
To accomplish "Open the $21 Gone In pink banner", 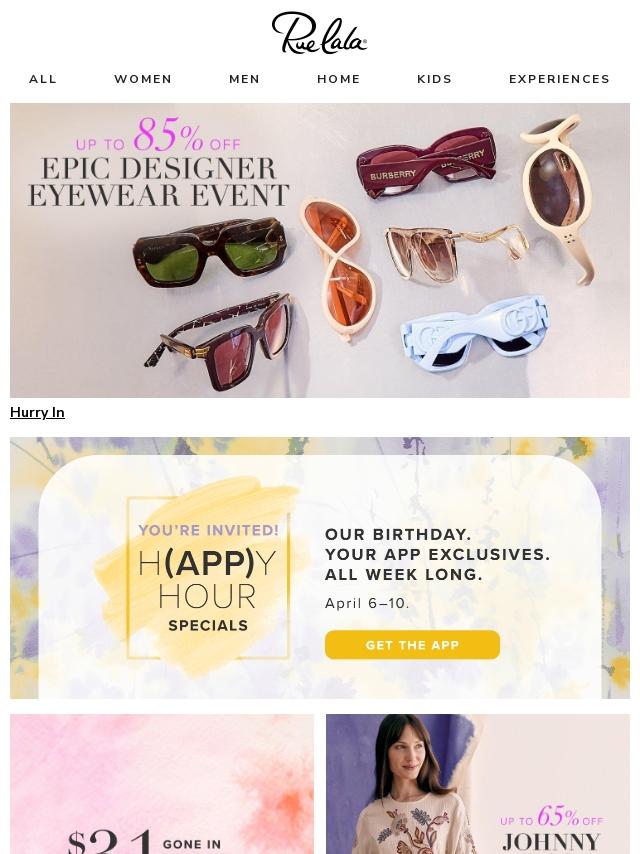I will tap(162, 784).
